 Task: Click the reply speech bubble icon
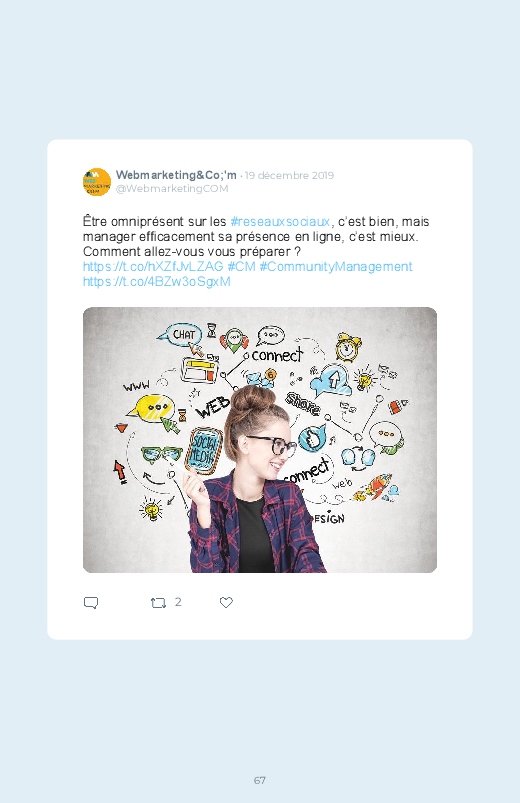click(91, 602)
